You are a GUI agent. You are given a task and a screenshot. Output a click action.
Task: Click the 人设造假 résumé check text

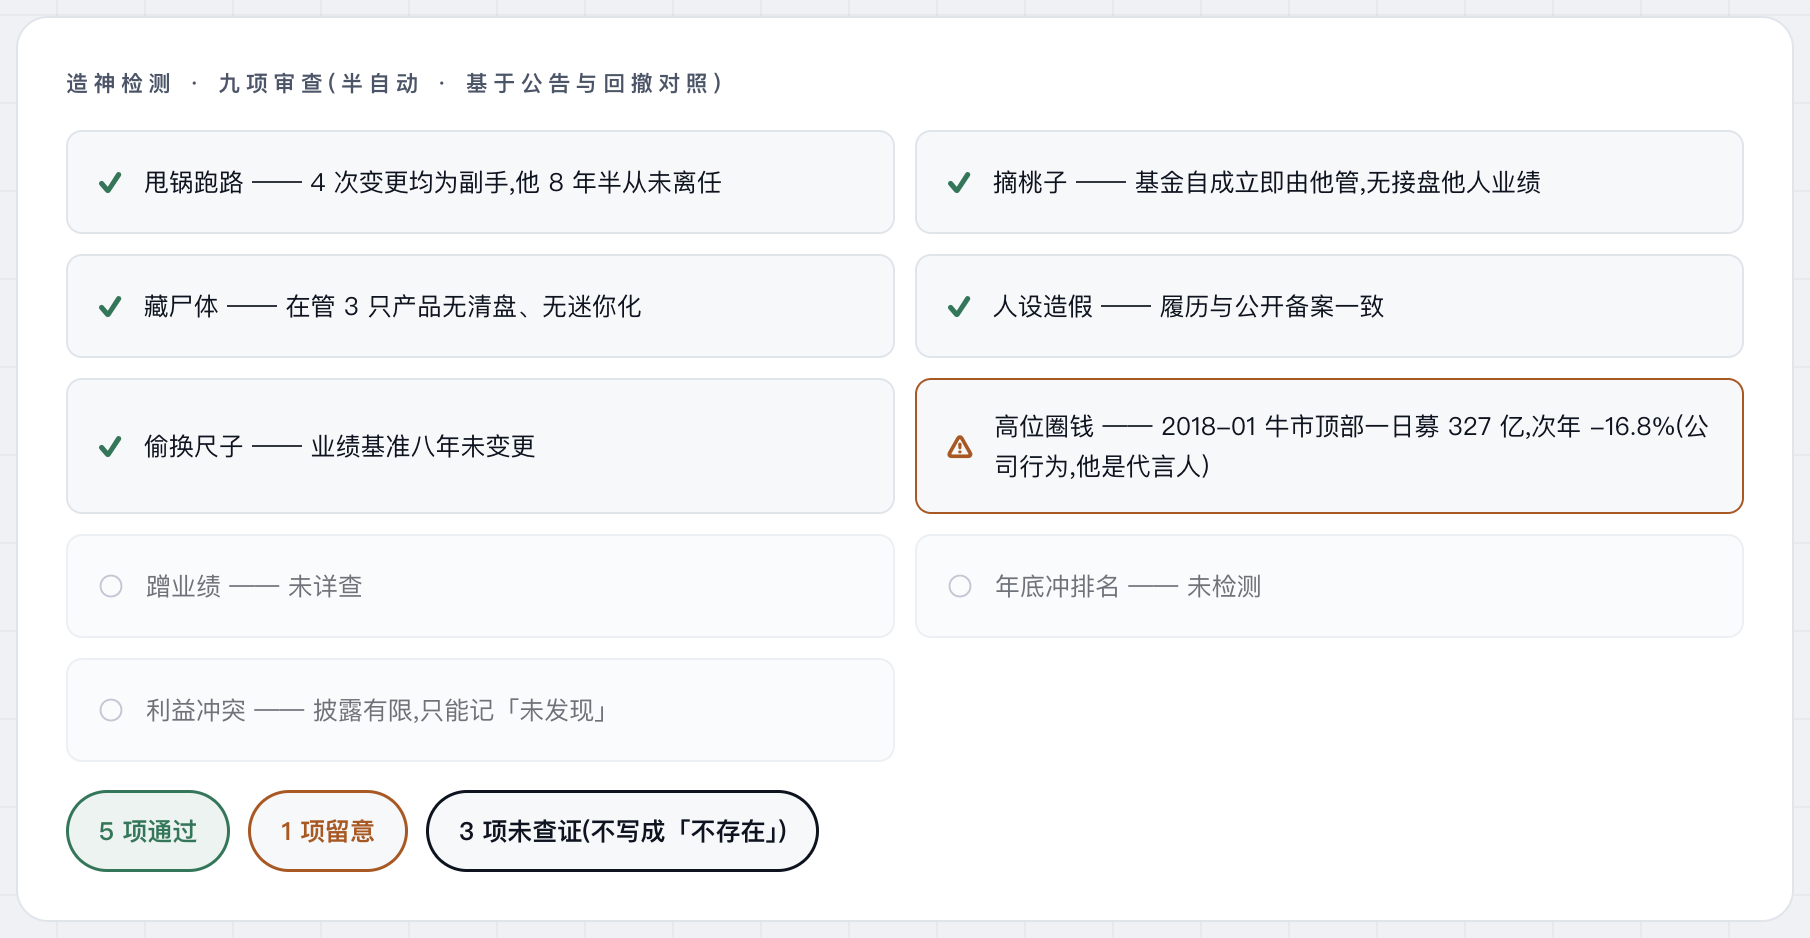pos(1188,306)
